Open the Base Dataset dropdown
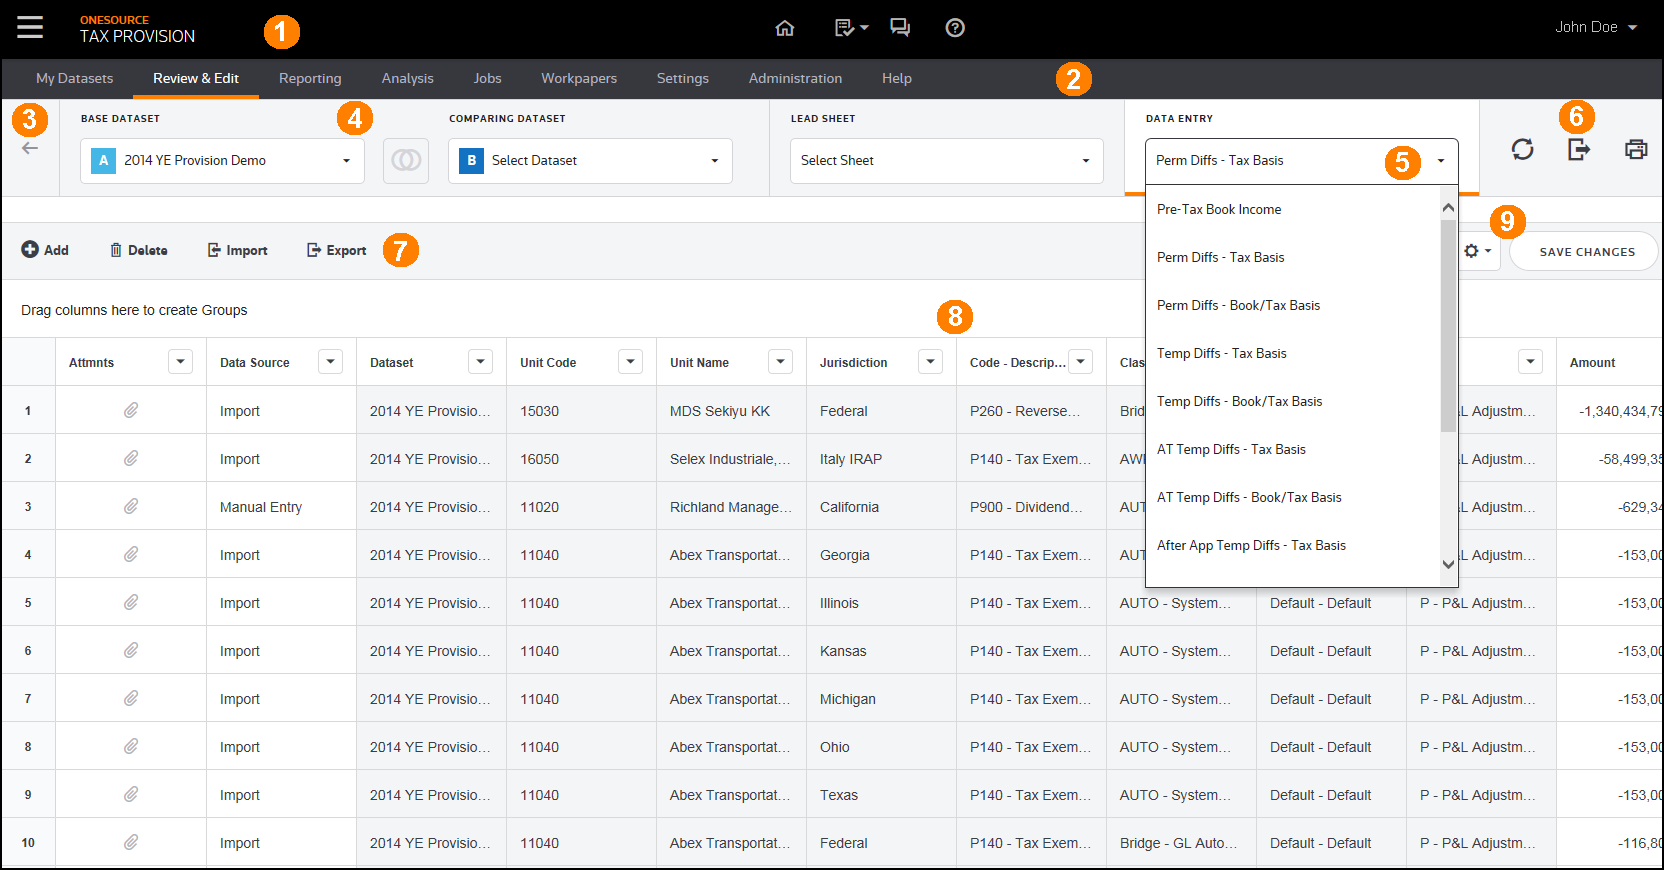The height and width of the screenshot is (870, 1664). tap(222, 160)
